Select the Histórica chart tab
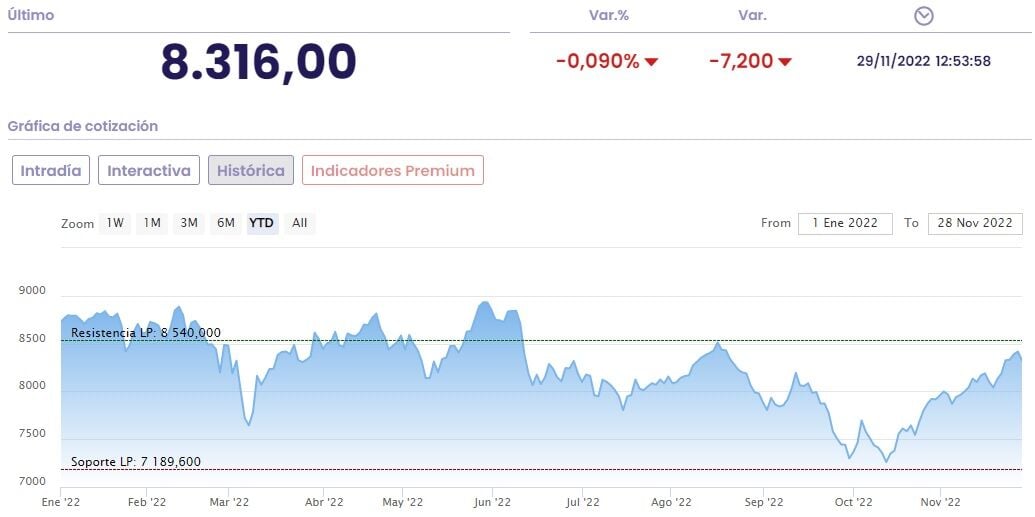This screenshot has width=1035, height=517. click(x=251, y=170)
